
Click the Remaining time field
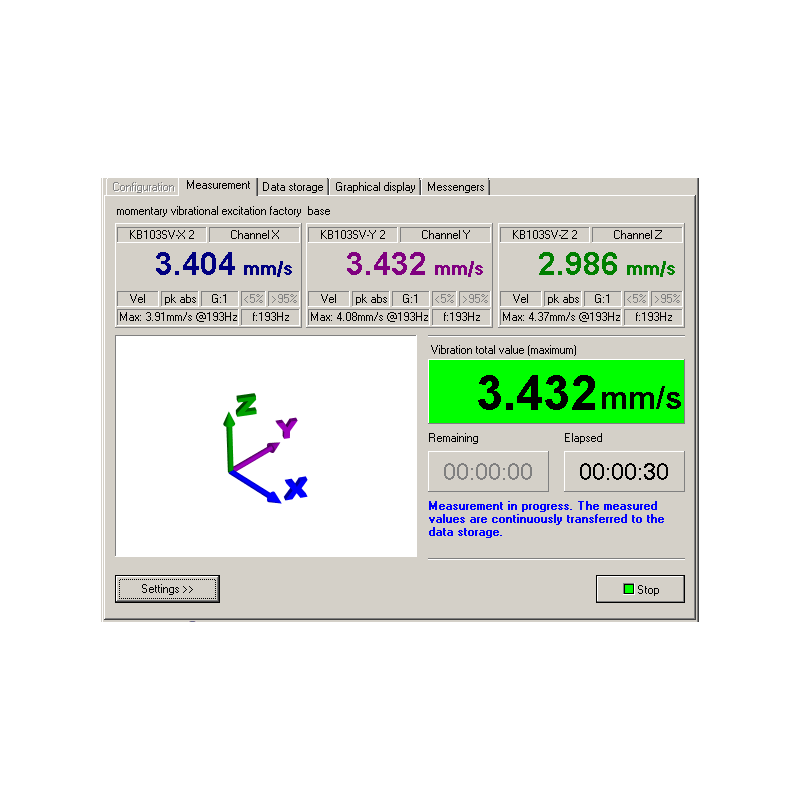[488, 471]
